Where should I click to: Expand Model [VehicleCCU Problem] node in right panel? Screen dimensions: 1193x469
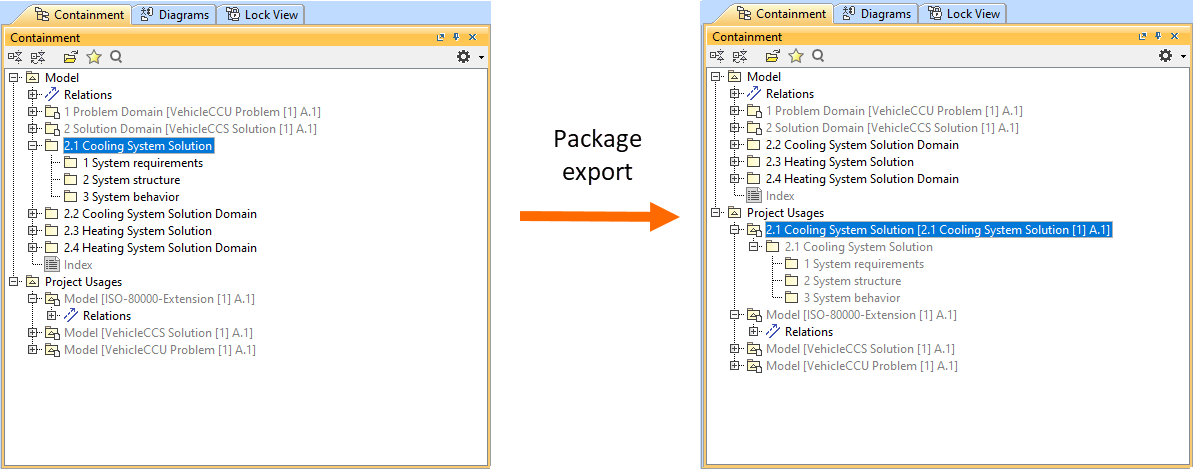735,366
